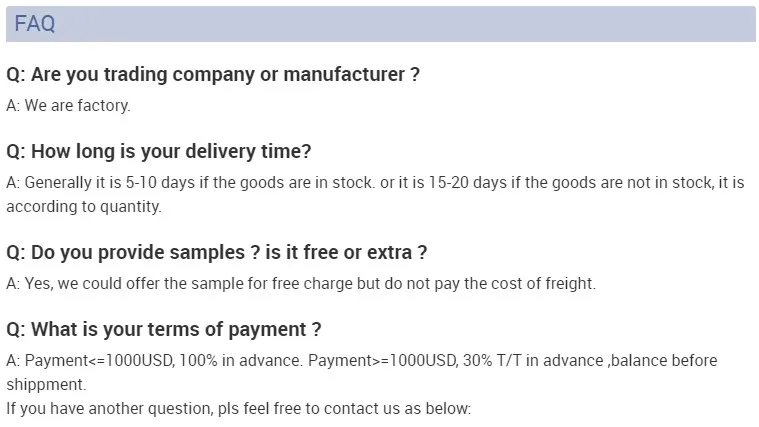Click the 'feel free to contact us' line
Viewport: 759px width, 427px height.
click(x=237, y=408)
